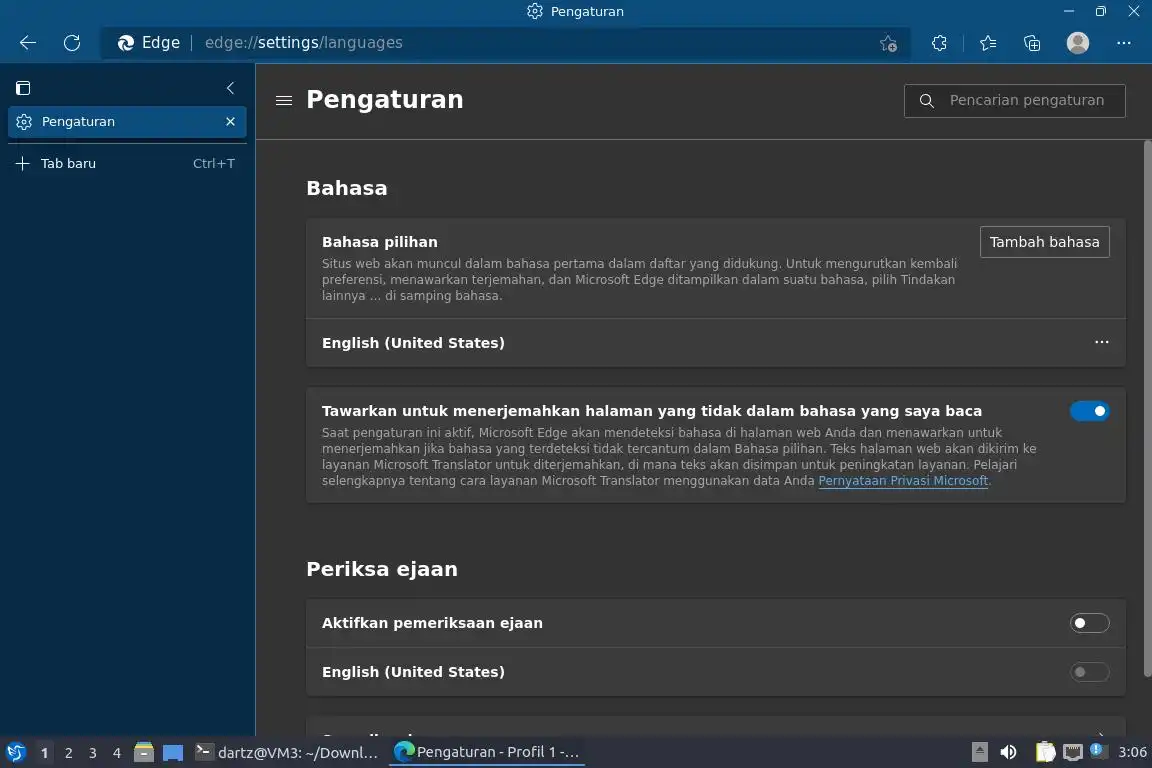Click the Edge site info icon in address bar

[x=149, y=43]
